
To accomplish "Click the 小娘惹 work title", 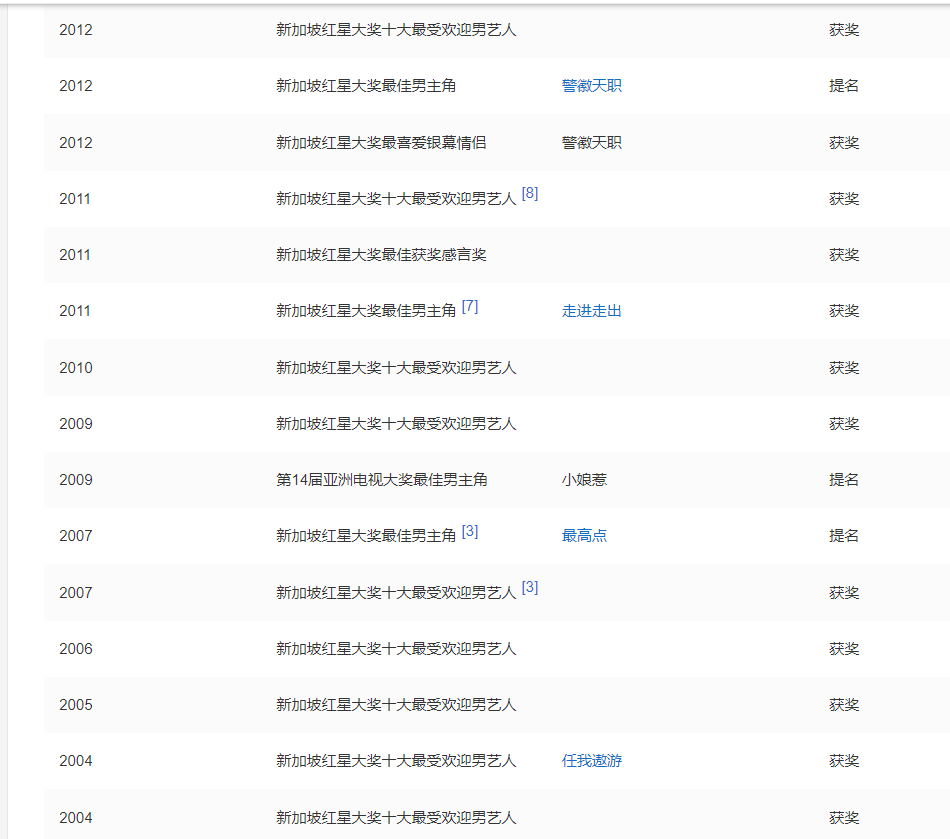I will 584,480.
